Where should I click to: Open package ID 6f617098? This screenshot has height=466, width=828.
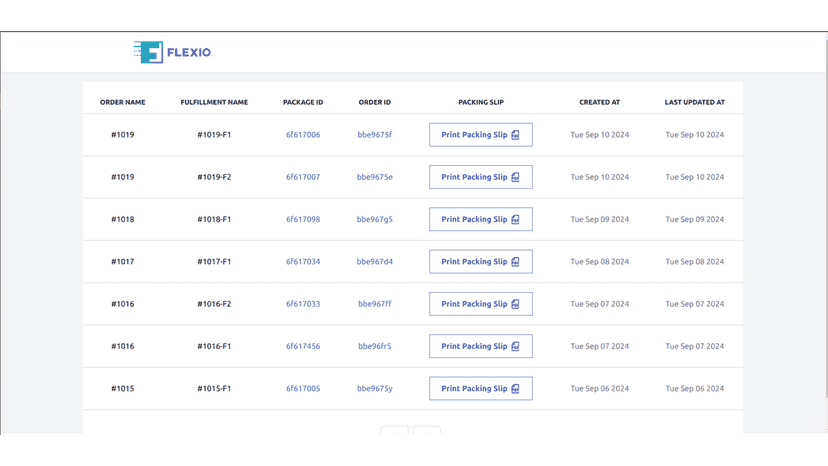tap(303, 219)
